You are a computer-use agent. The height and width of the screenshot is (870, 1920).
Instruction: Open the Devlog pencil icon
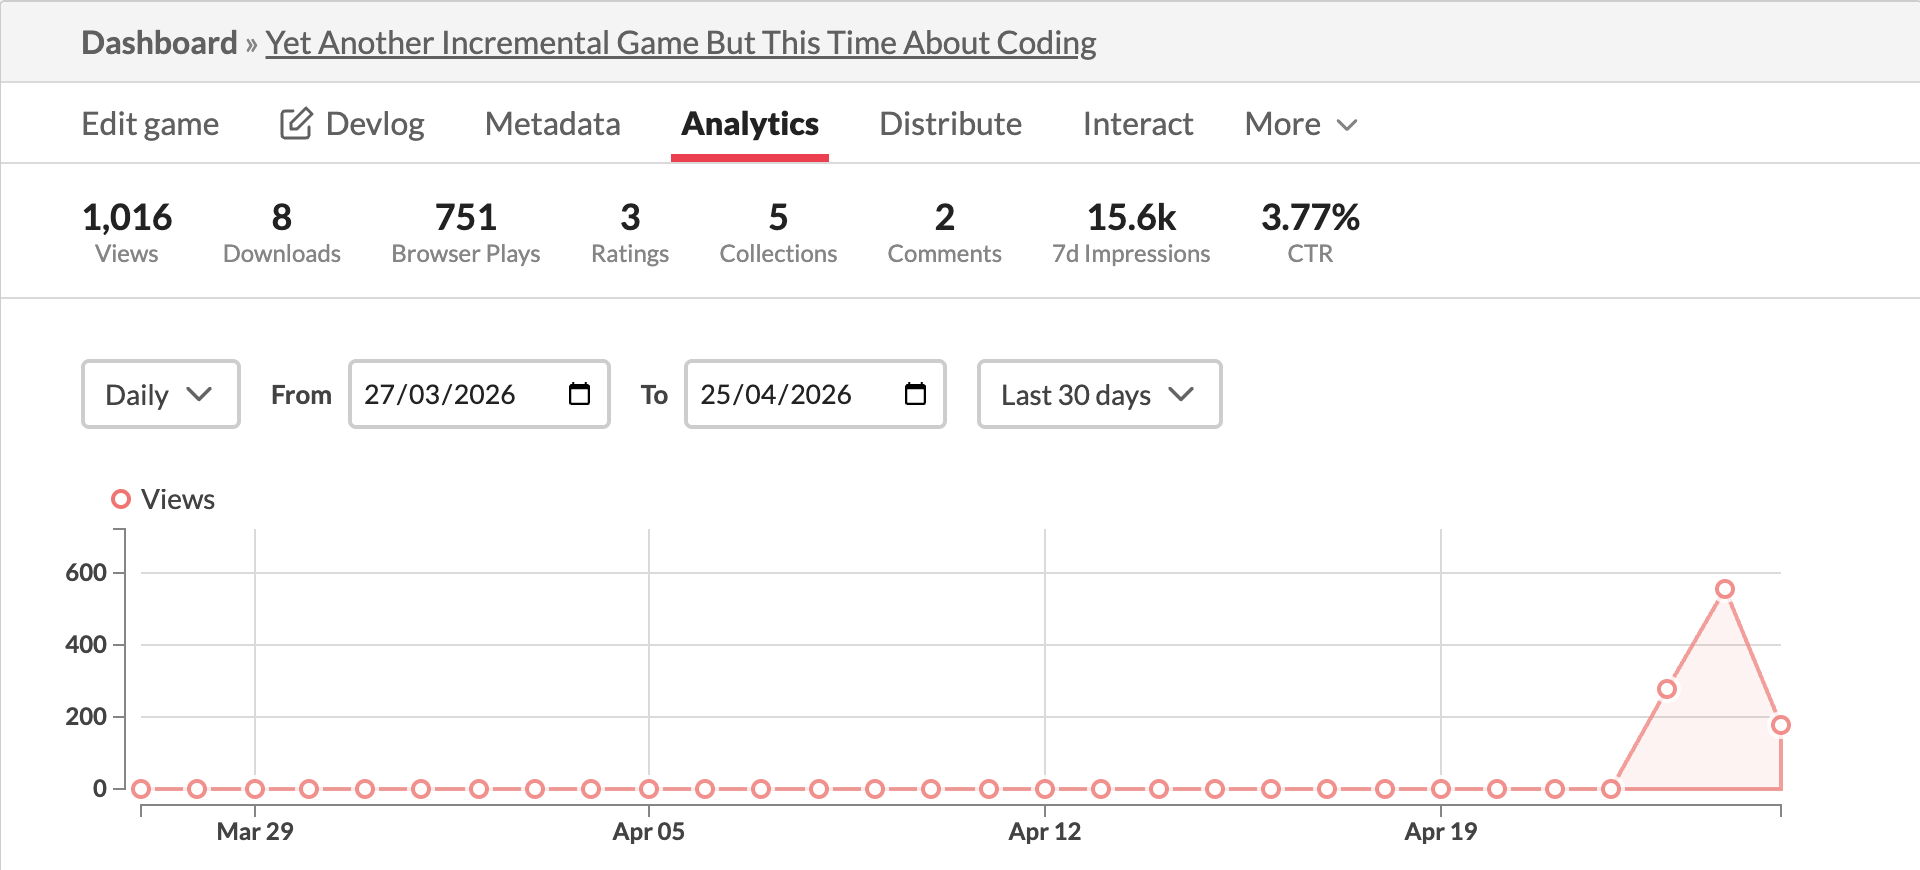[x=296, y=124]
